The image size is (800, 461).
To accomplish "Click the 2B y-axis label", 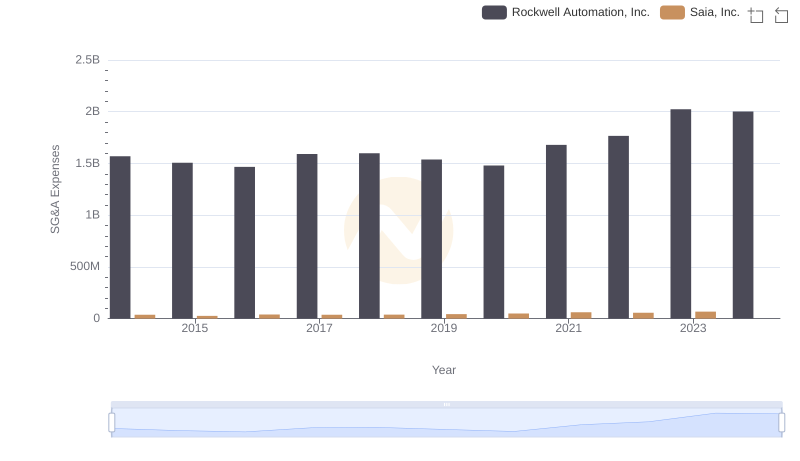I will [x=92, y=112].
